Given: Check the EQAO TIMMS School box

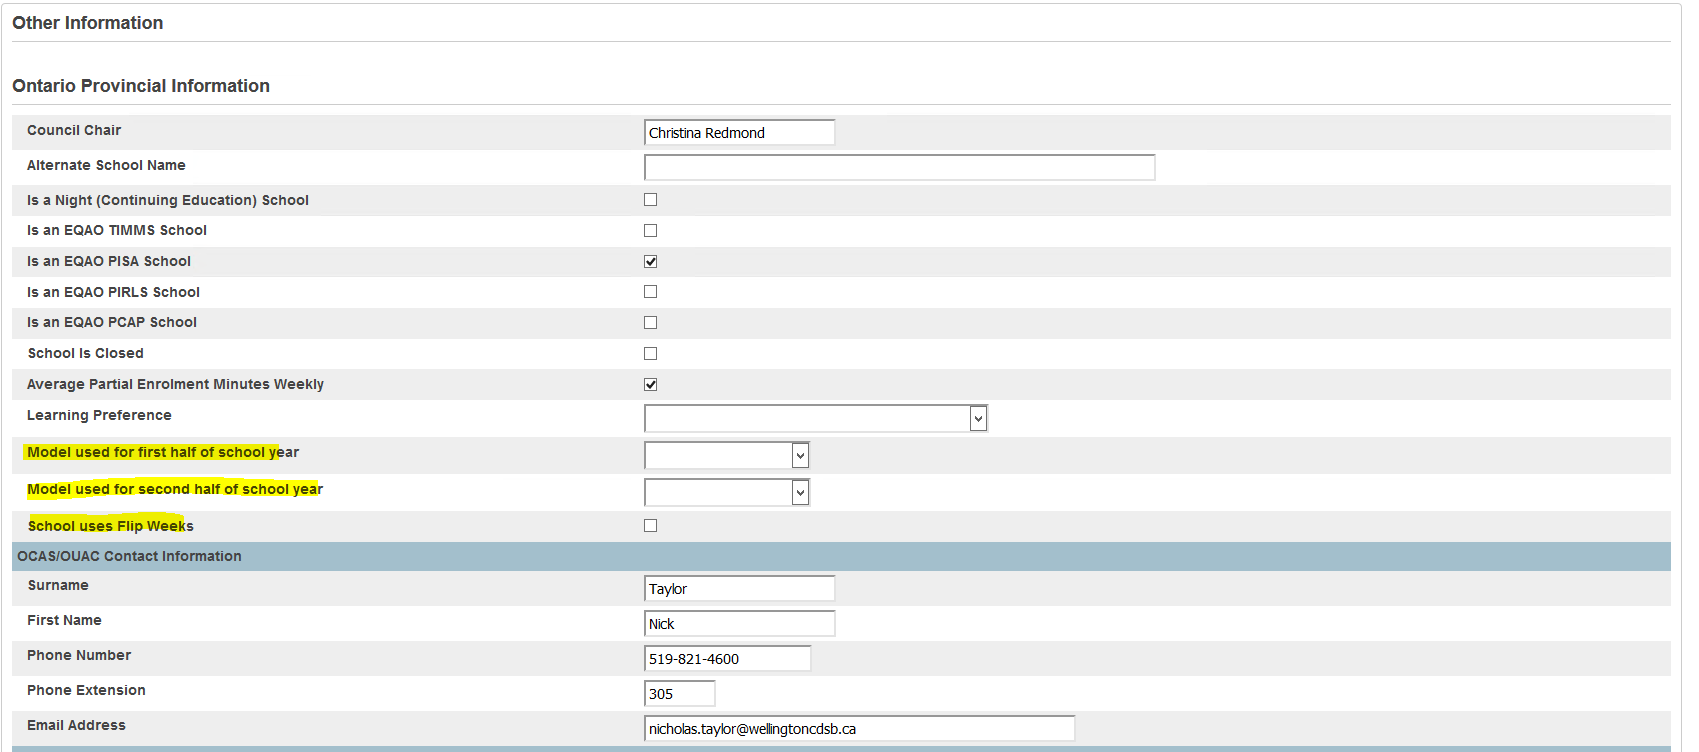Looking at the screenshot, I should pos(650,231).
